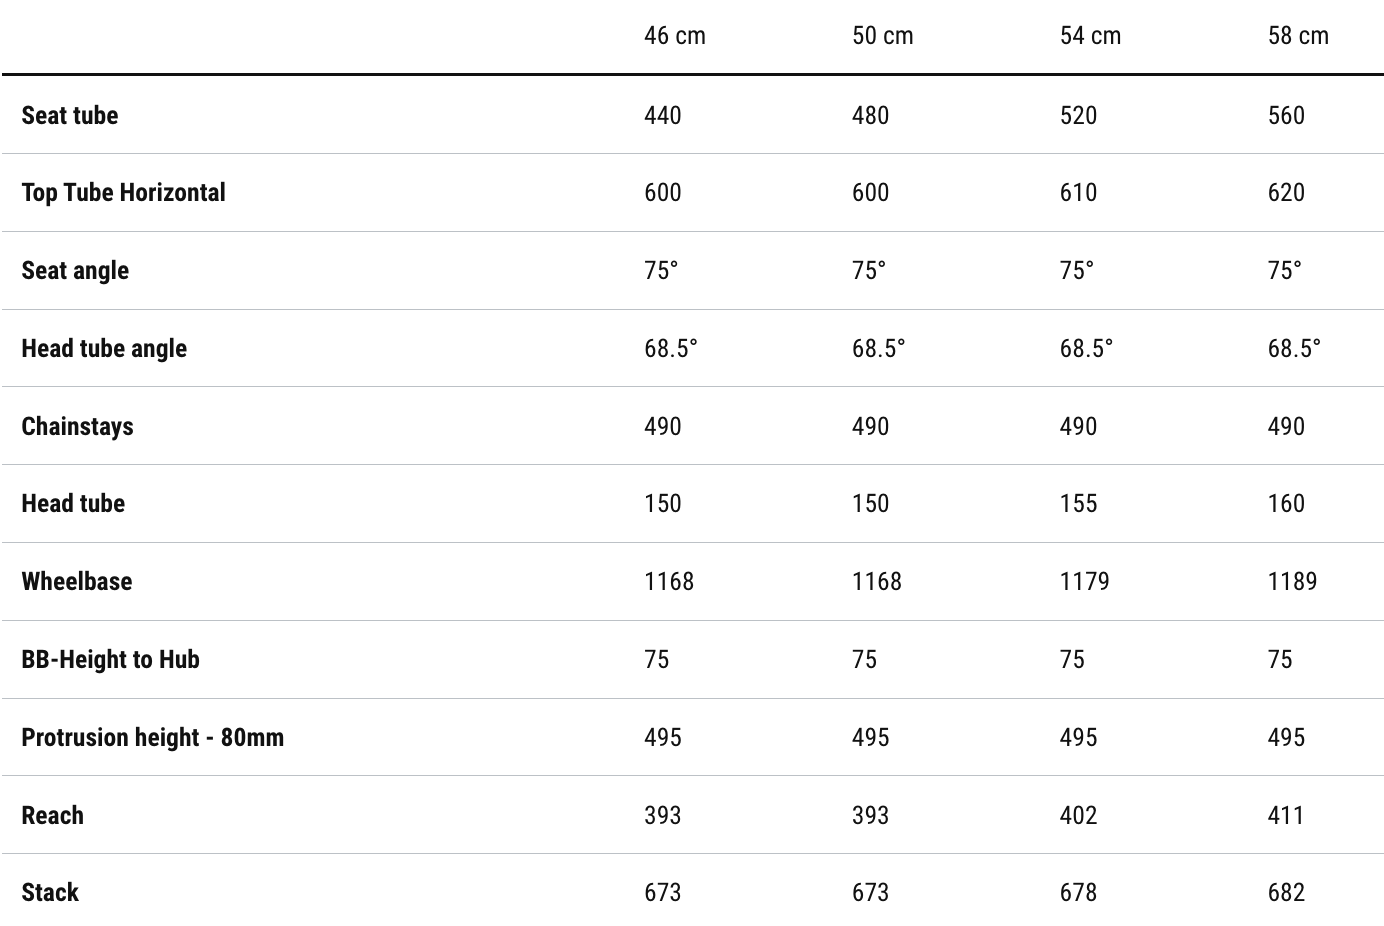
Task: Select the Reach row label
Action: 52,815
